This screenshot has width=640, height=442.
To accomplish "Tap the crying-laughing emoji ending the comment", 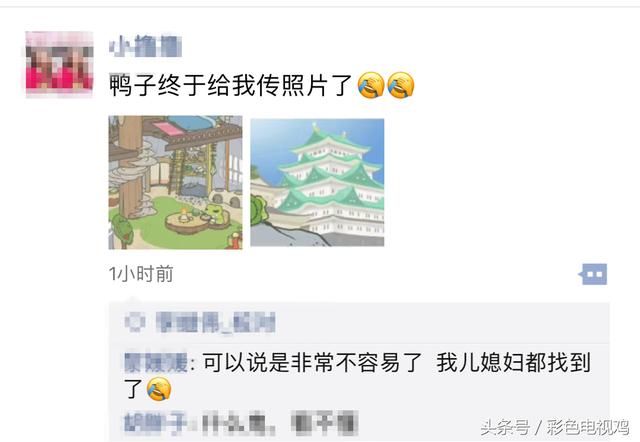I will [x=159, y=389].
